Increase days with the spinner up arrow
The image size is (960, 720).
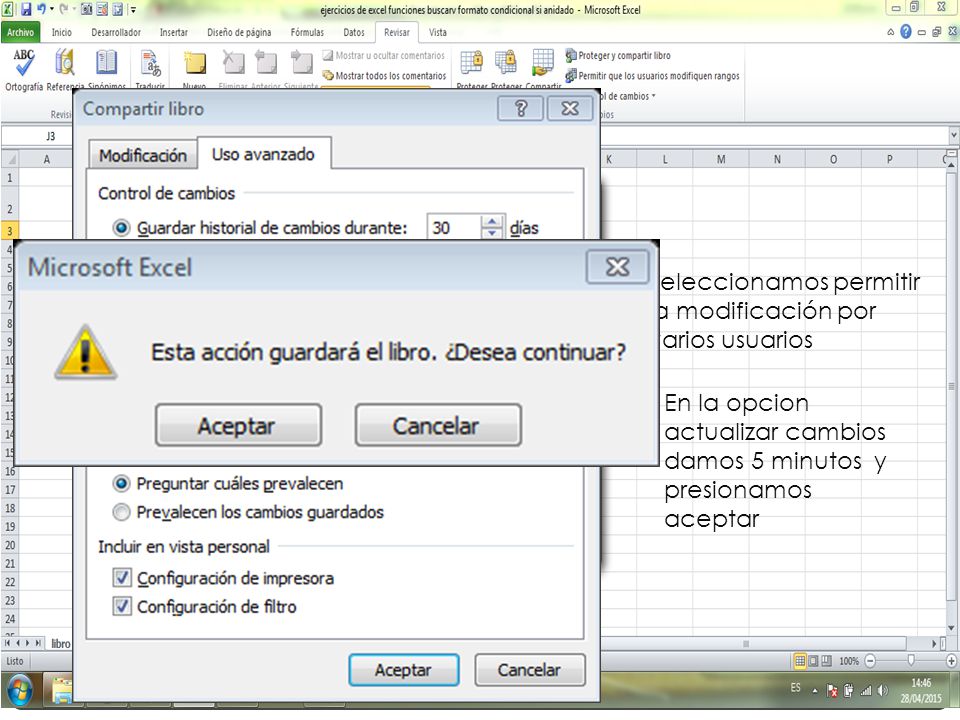[492, 222]
